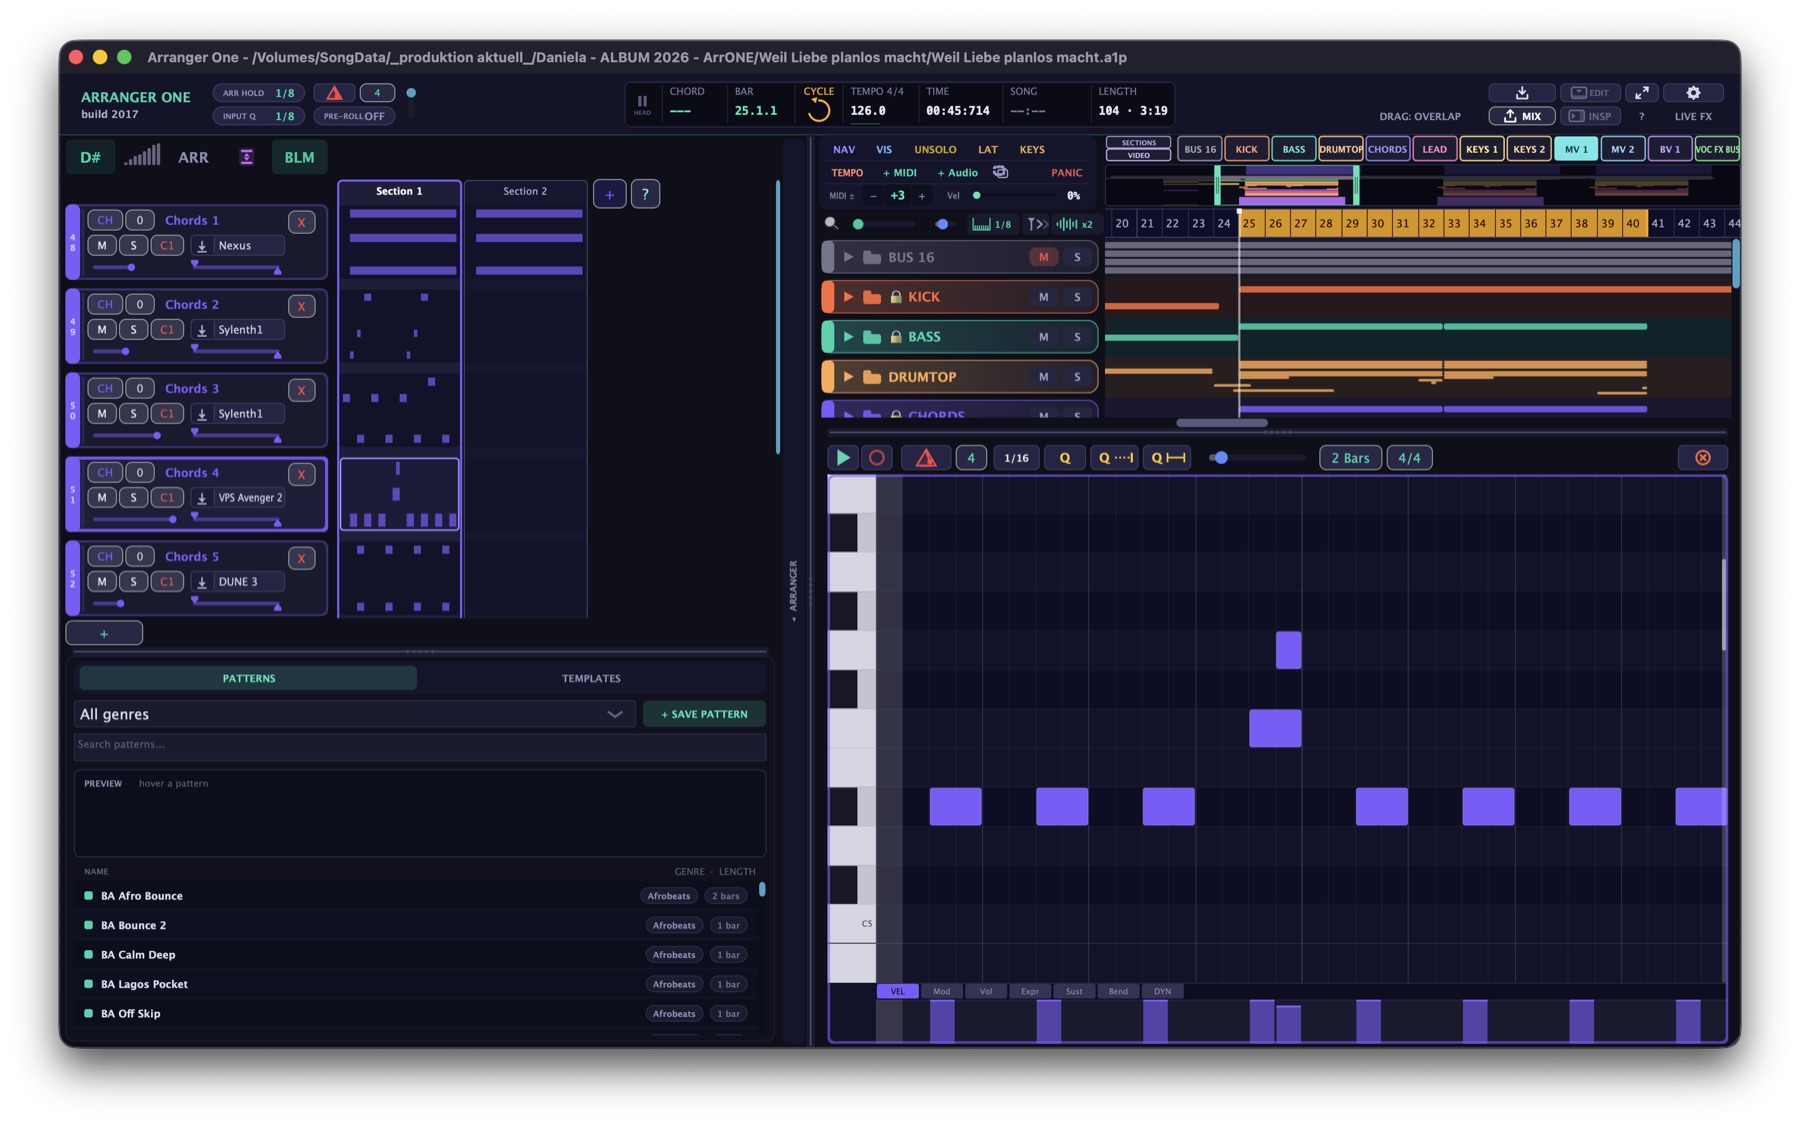Click the T-arrow follow icon in track toolbar
The height and width of the screenshot is (1126, 1800).
[x=1036, y=224]
